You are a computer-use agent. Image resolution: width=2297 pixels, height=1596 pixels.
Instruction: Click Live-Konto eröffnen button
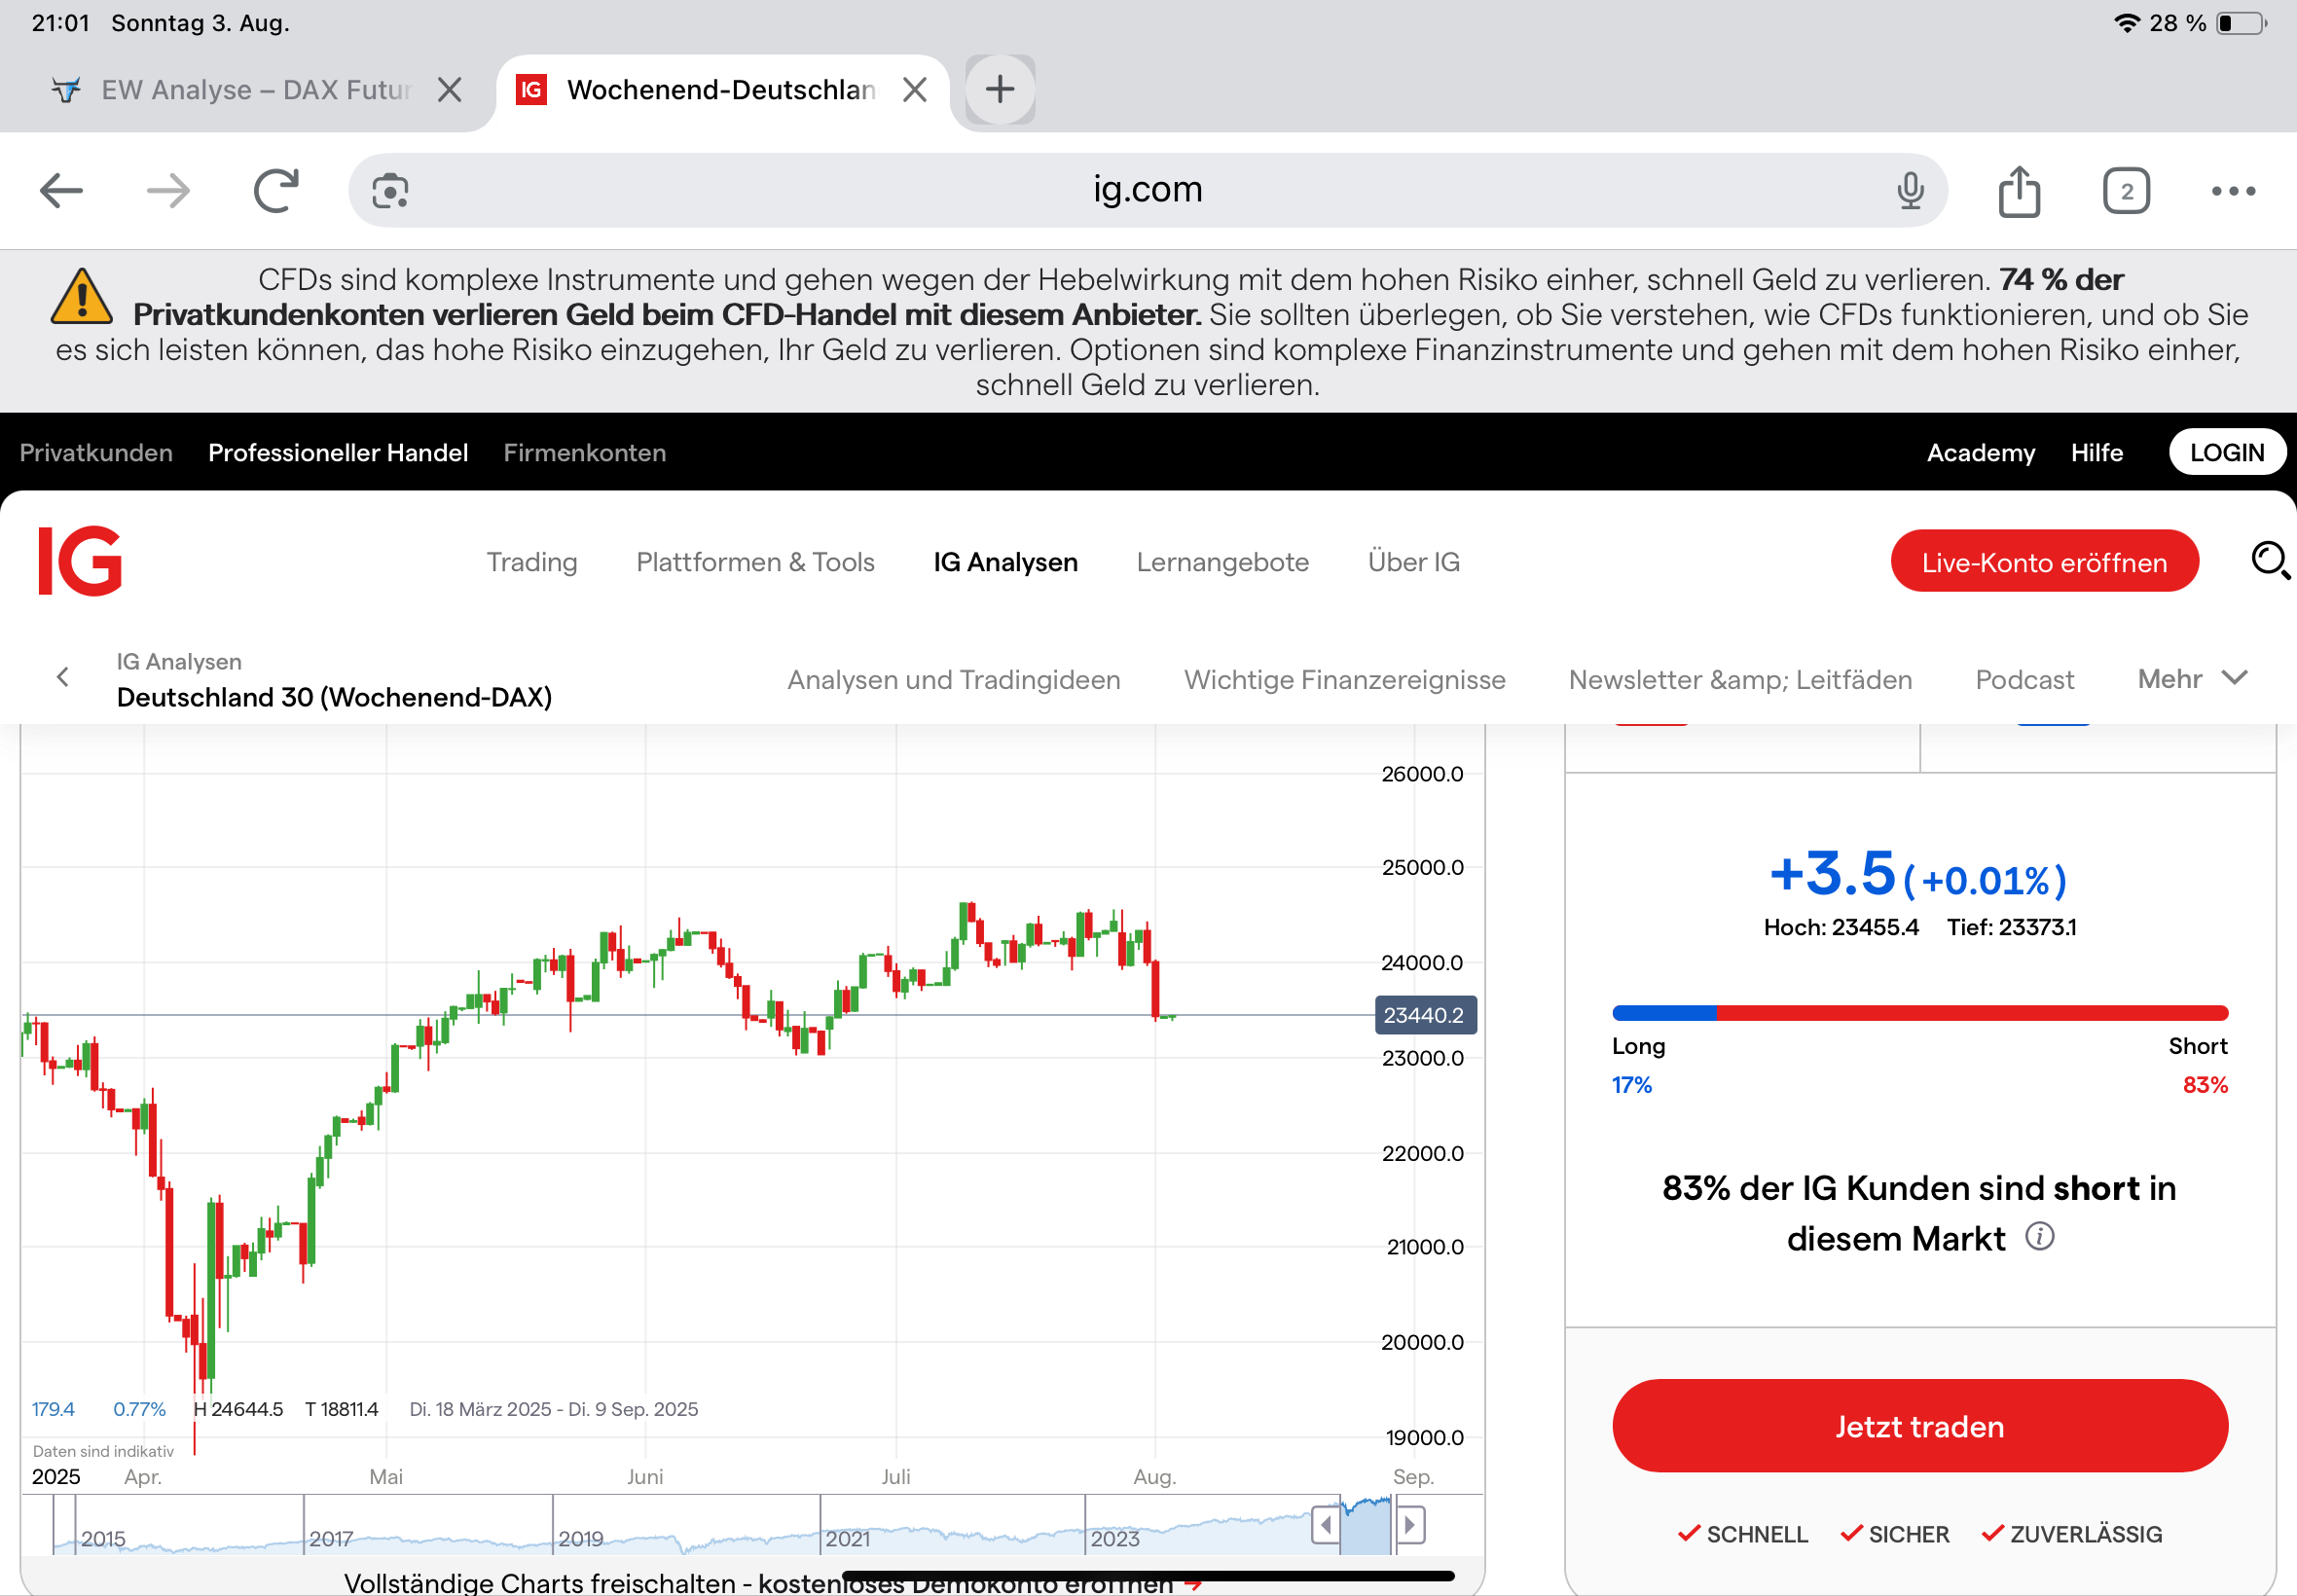tap(2043, 562)
